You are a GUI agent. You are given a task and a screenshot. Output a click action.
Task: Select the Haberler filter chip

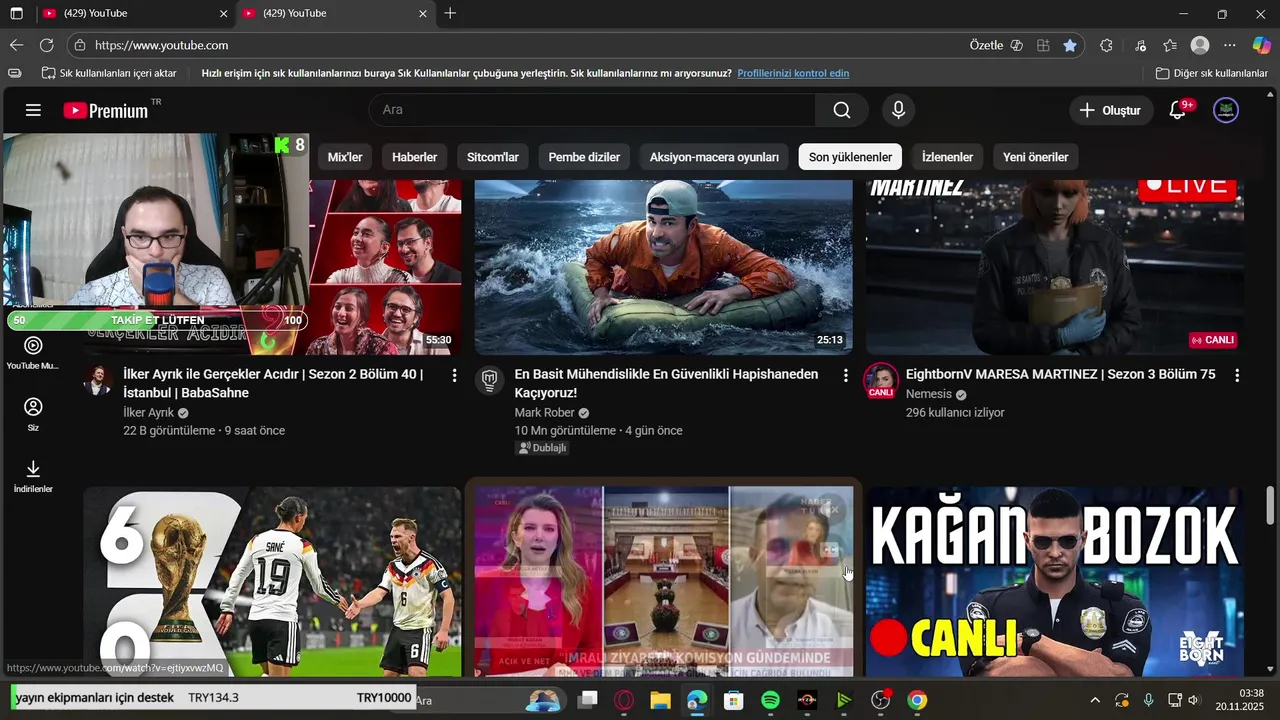pyautogui.click(x=414, y=157)
